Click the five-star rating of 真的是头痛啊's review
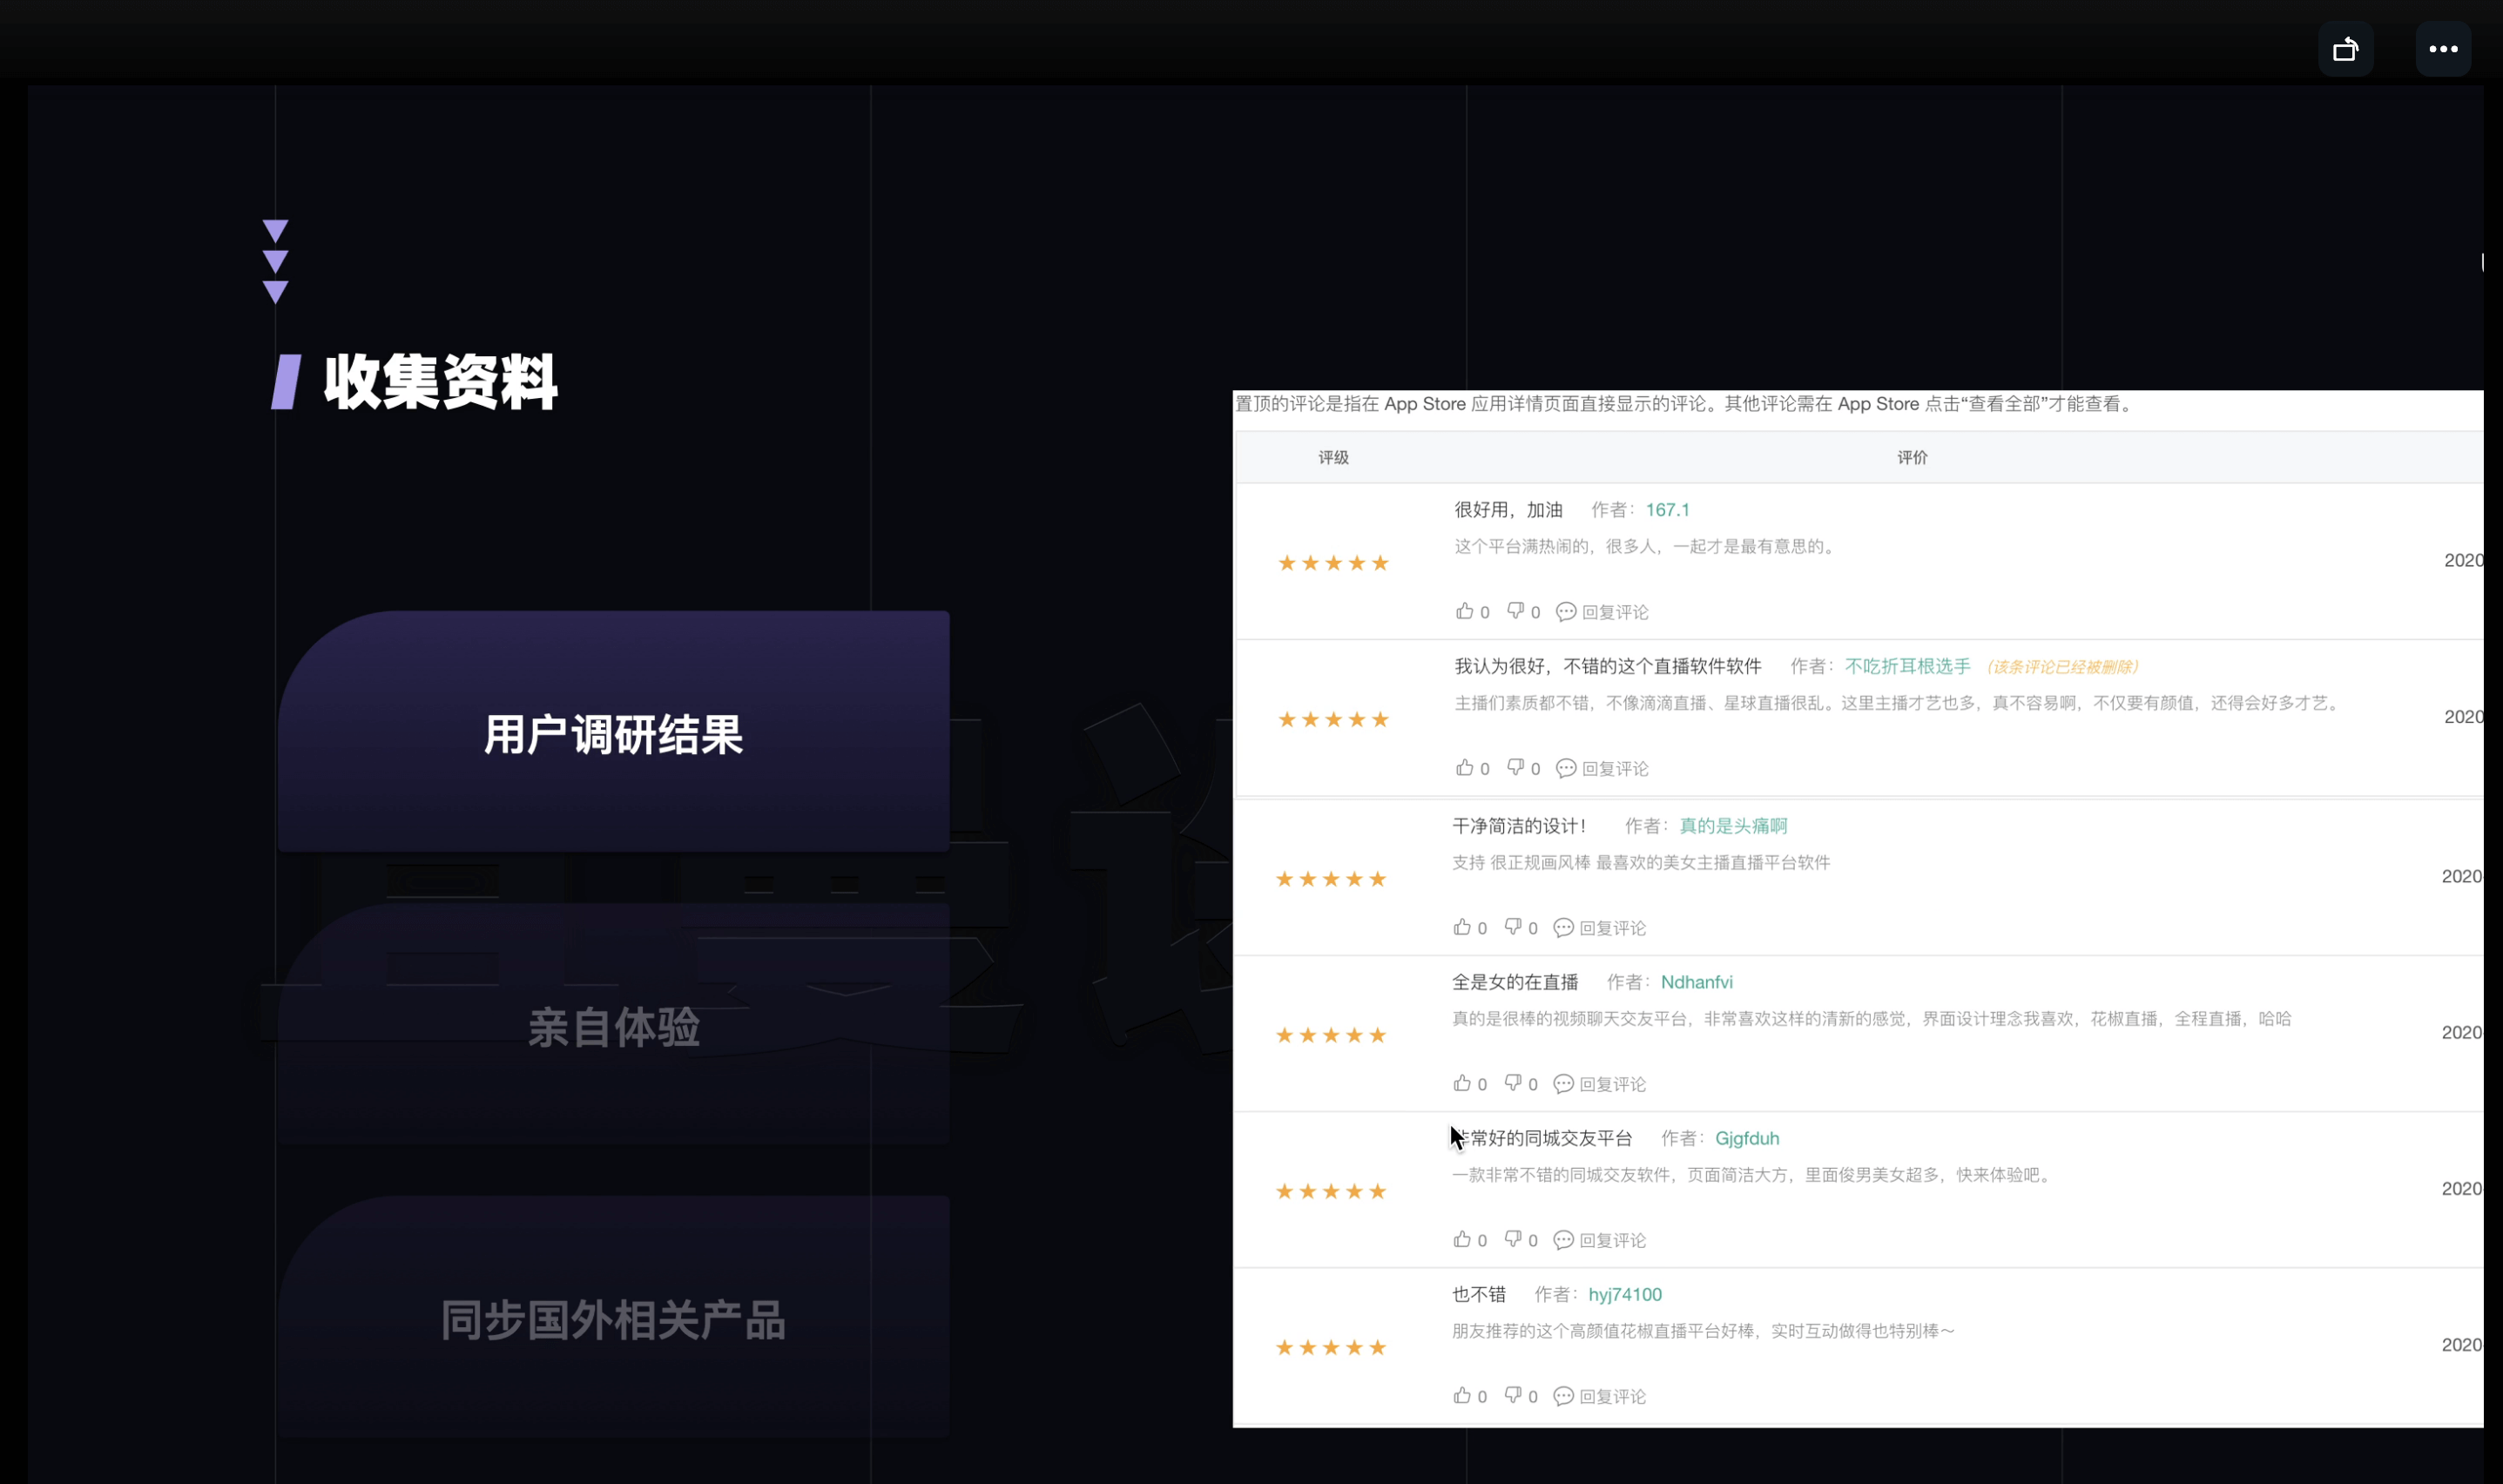The width and height of the screenshot is (2503, 1484). pos(1331,879)
